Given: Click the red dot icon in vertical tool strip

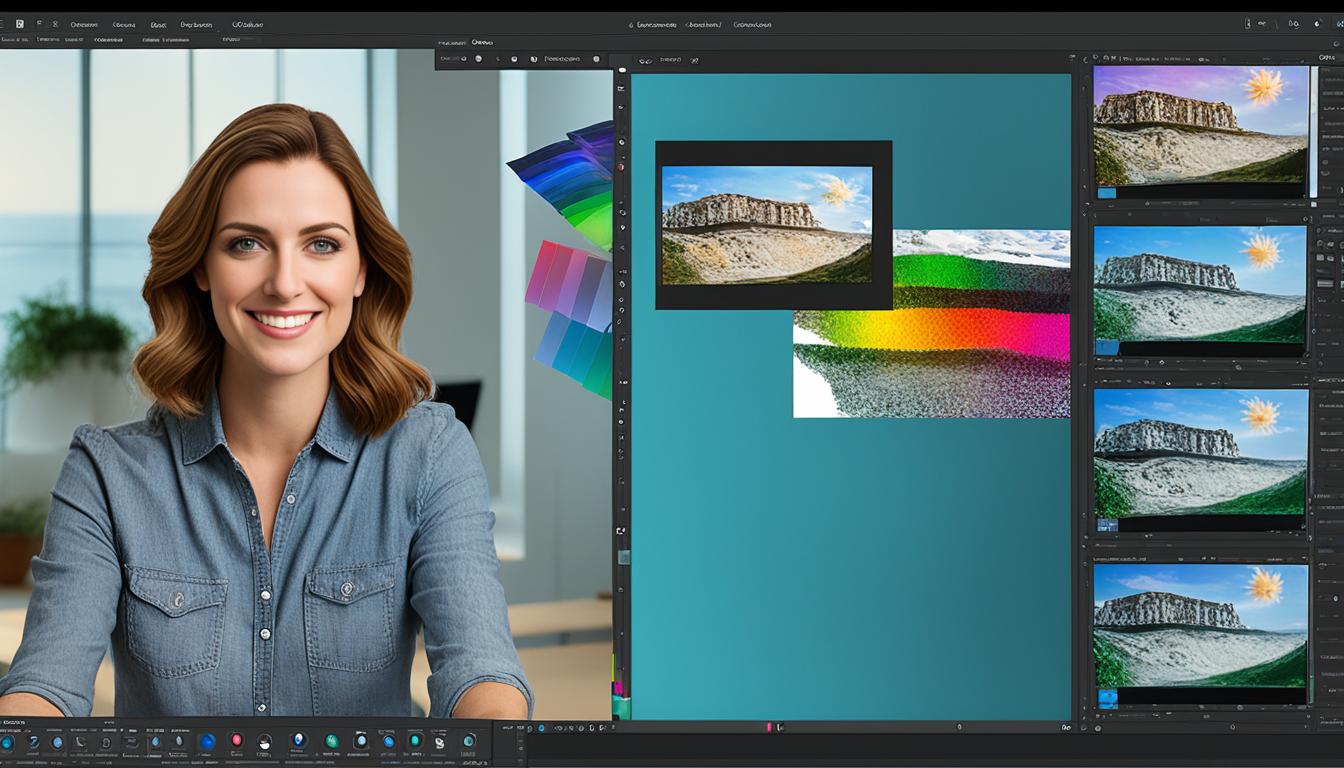Looking at the screenshot, I should click(x=621, y=167).
